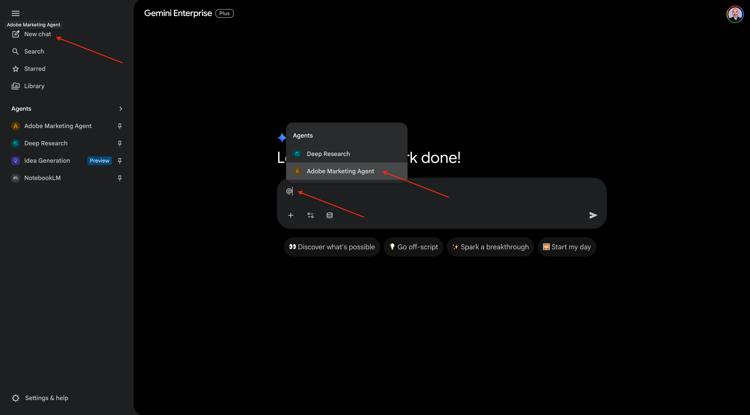
Task: Open Adobe Marketing Agent in sidebar
Action: (x=58, y=126)
